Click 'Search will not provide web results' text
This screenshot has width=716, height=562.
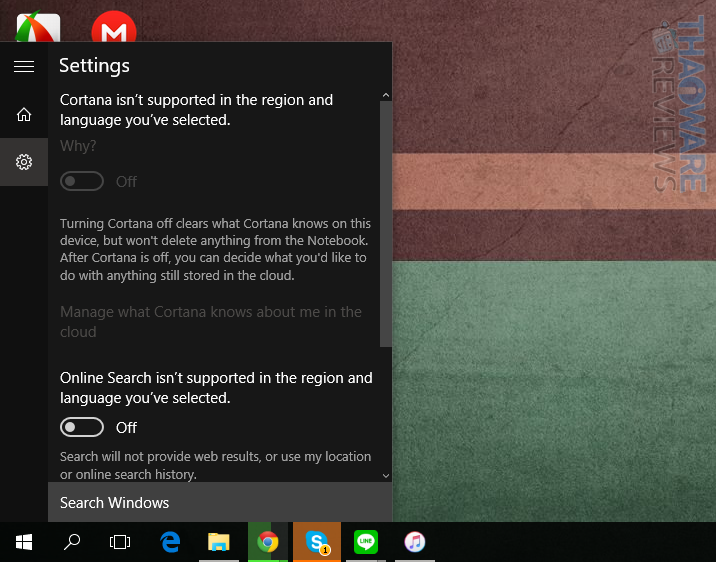coord(215,465)
